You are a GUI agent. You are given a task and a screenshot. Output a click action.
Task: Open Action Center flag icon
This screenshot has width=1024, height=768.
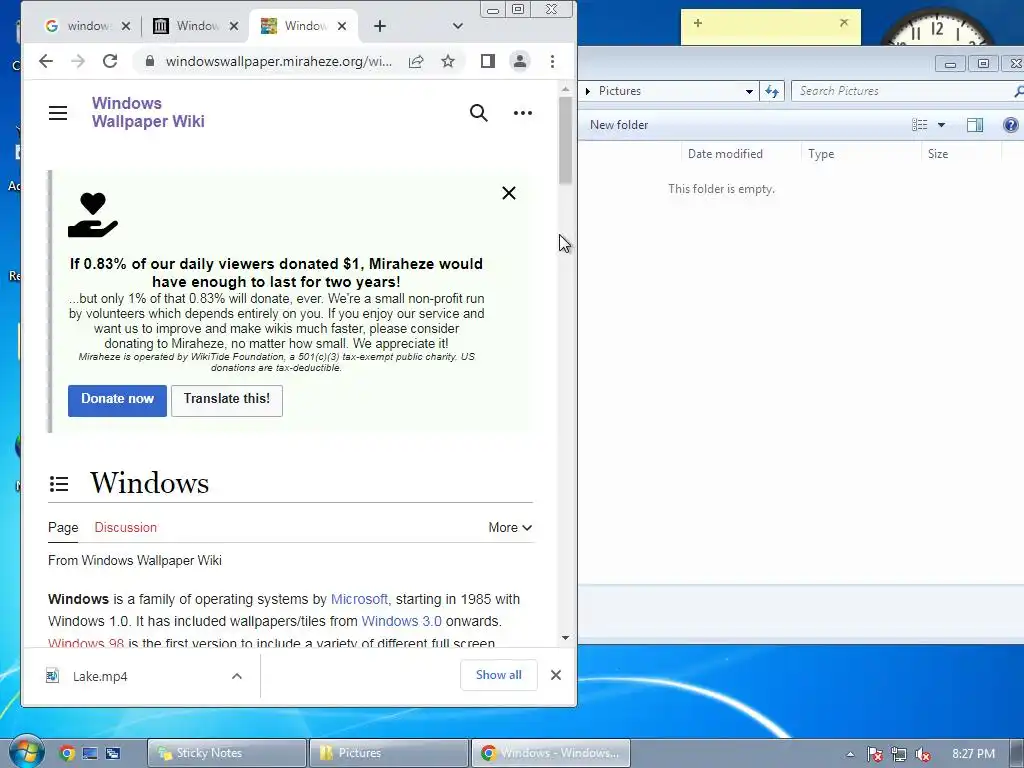(874, 755)
